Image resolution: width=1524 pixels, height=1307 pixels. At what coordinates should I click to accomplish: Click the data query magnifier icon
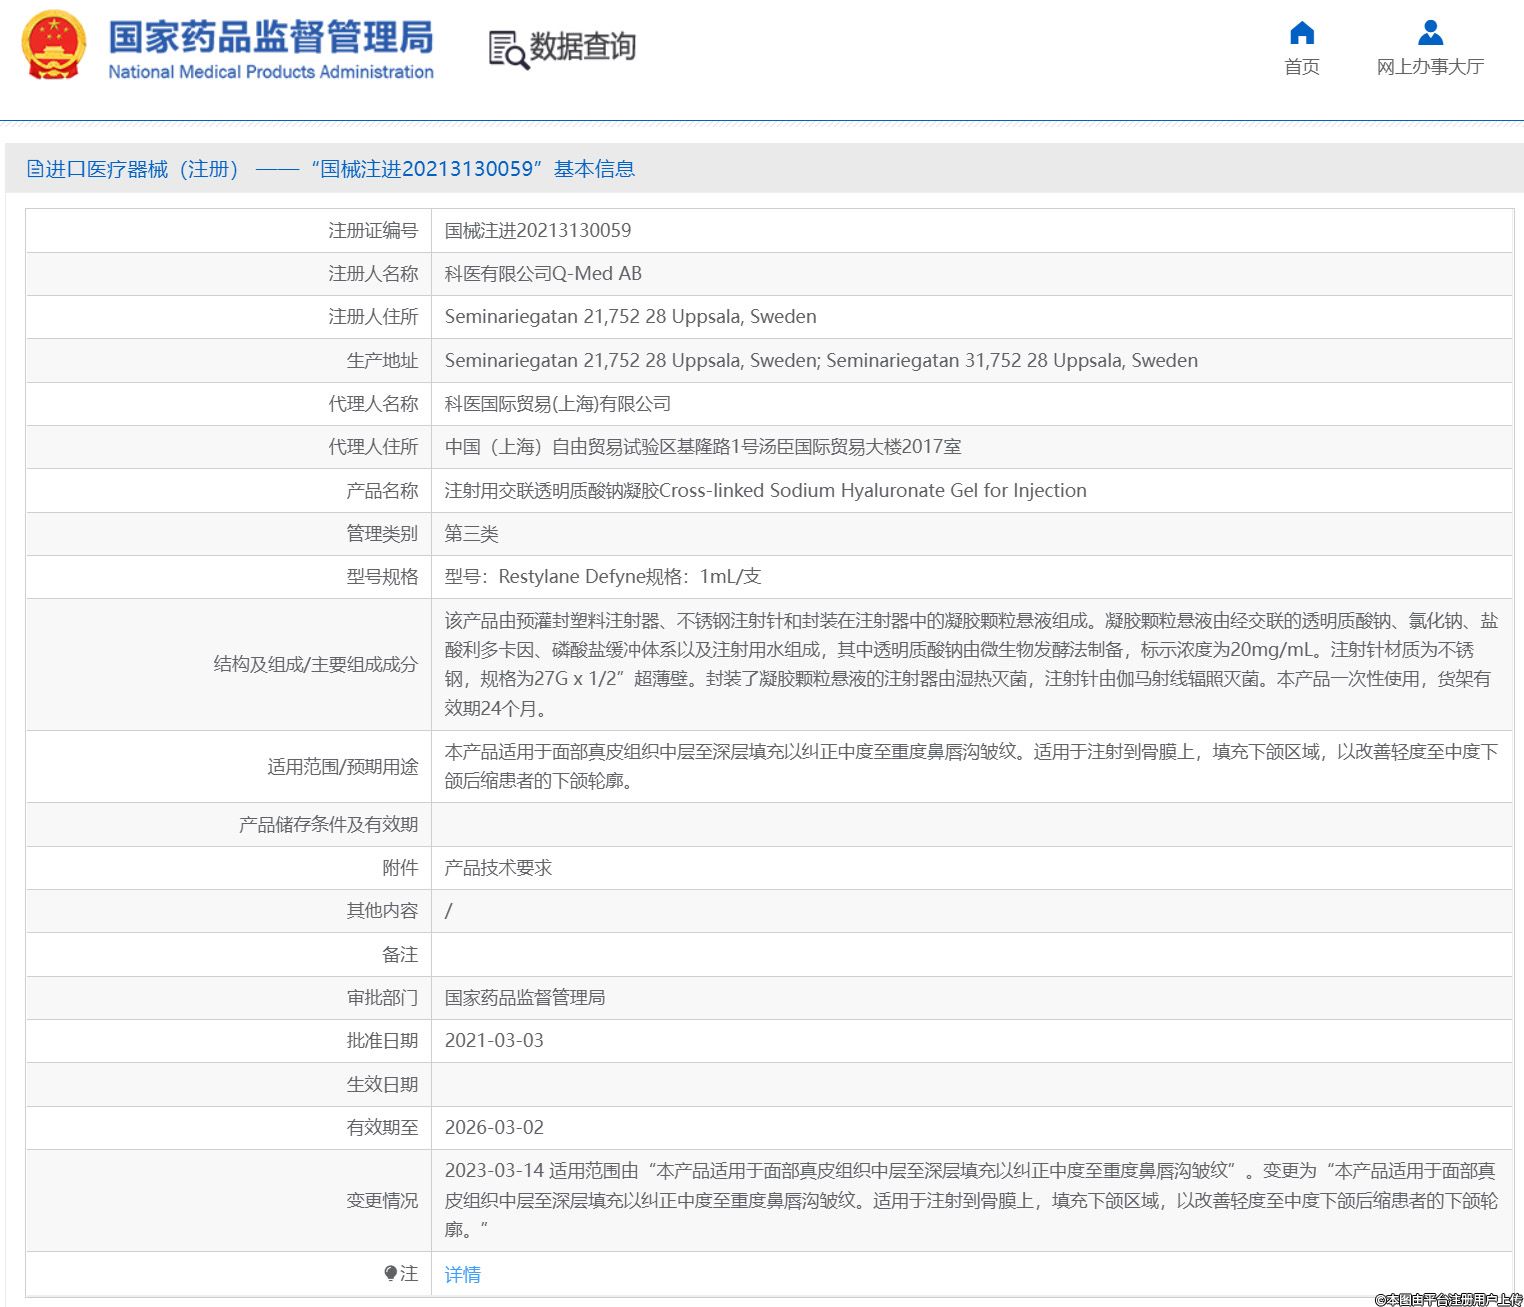(x=507, y=49)
